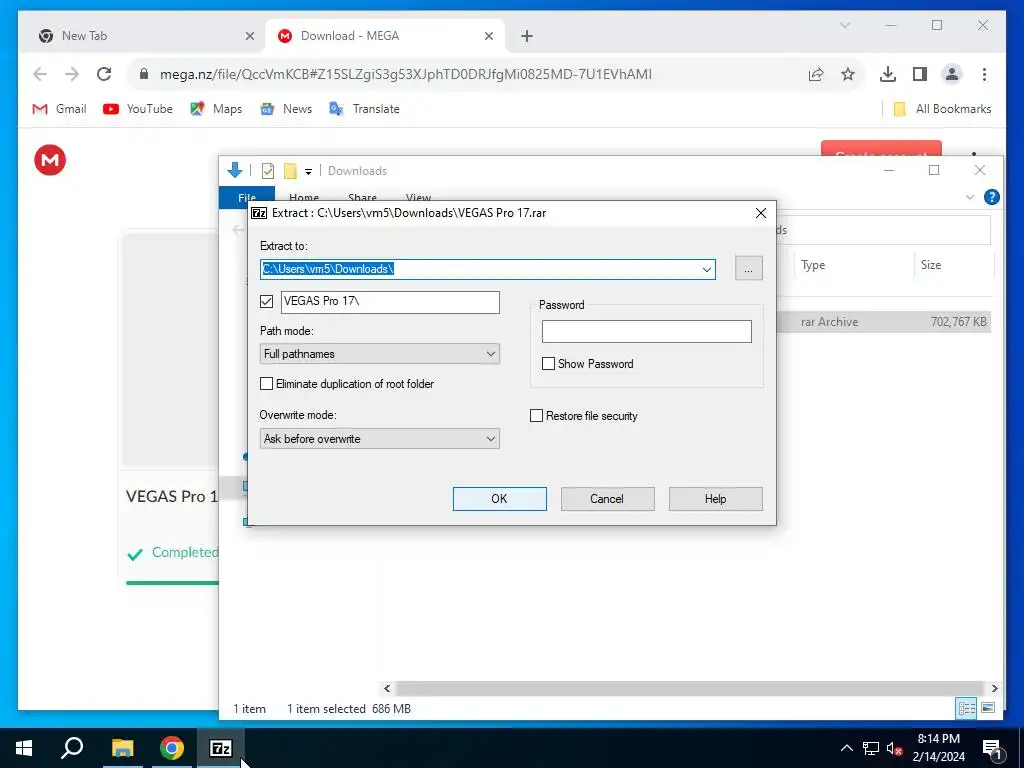Image resolution: width=1024 pixels, height=768 pixels.
Task: Open Translate bookmark
Action: (x=364, y=109)
